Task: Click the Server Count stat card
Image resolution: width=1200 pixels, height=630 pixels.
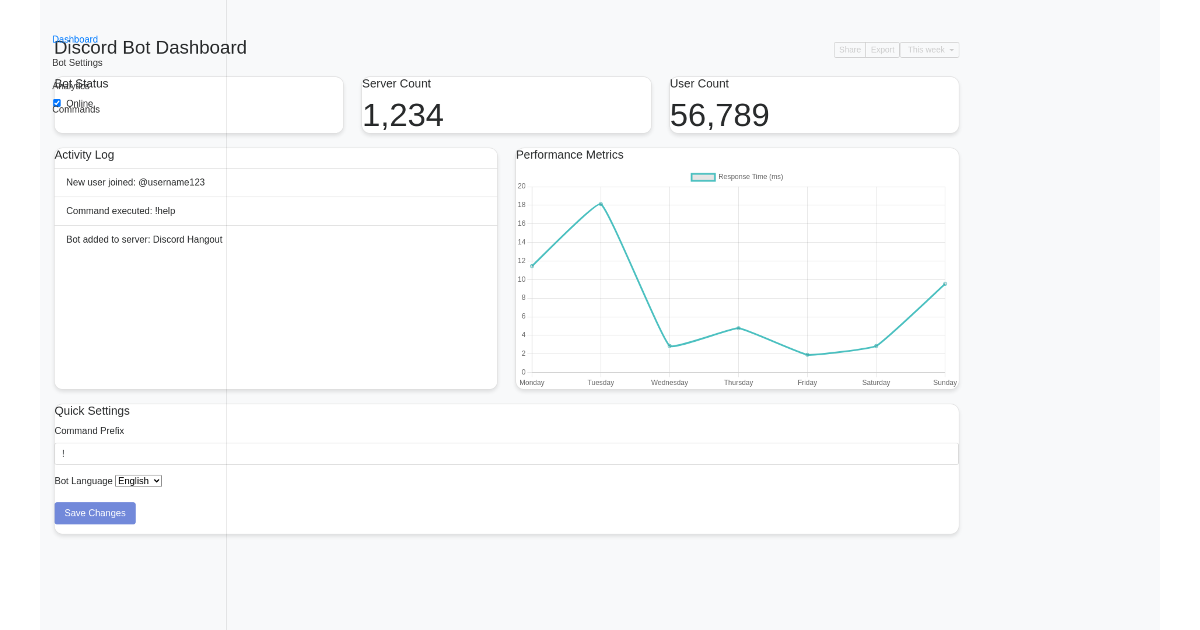Action: point(506,104)
